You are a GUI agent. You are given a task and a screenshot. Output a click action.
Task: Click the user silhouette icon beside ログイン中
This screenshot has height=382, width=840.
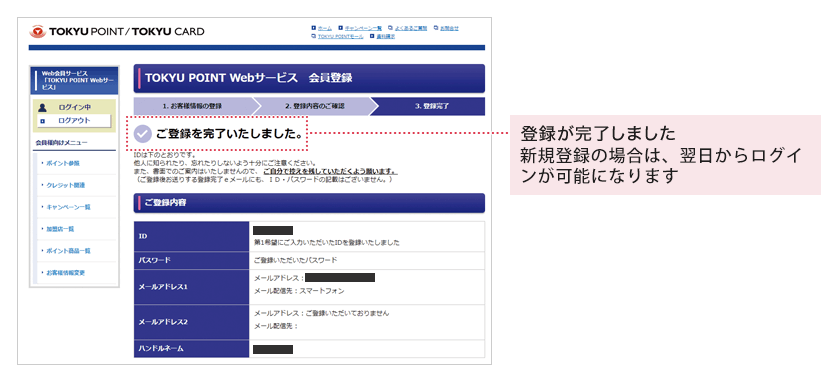(x=43, y=108)
